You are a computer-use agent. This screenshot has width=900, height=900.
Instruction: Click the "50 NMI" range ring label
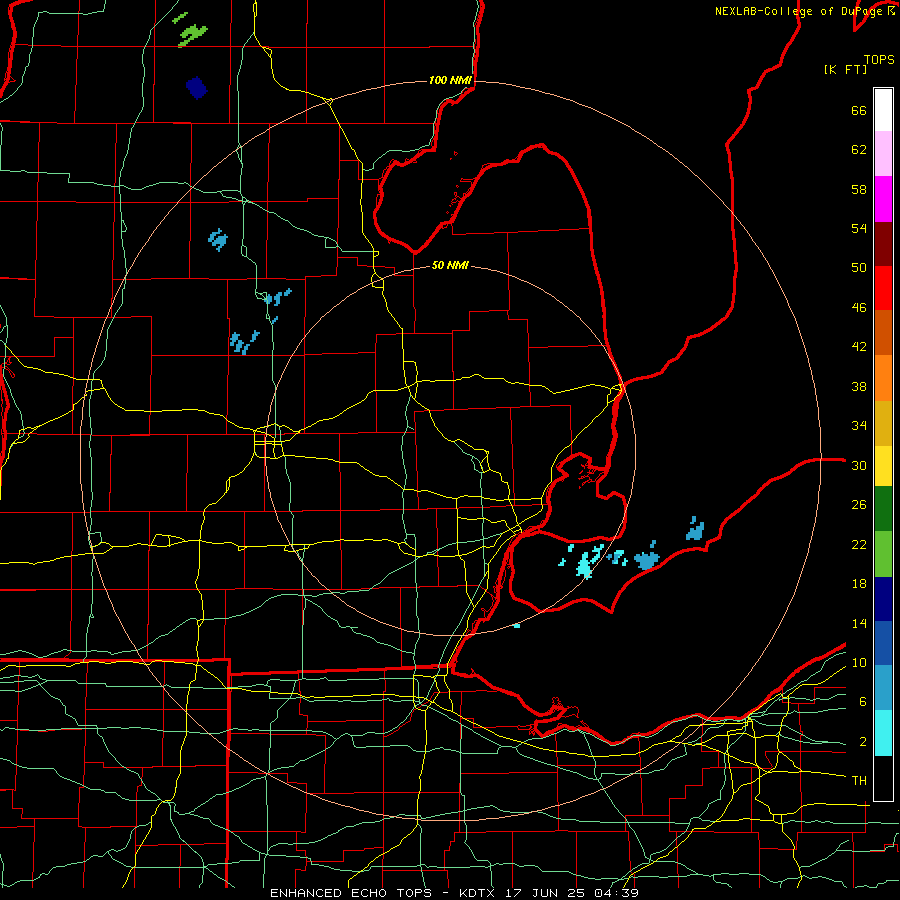(x=450, y=265)
